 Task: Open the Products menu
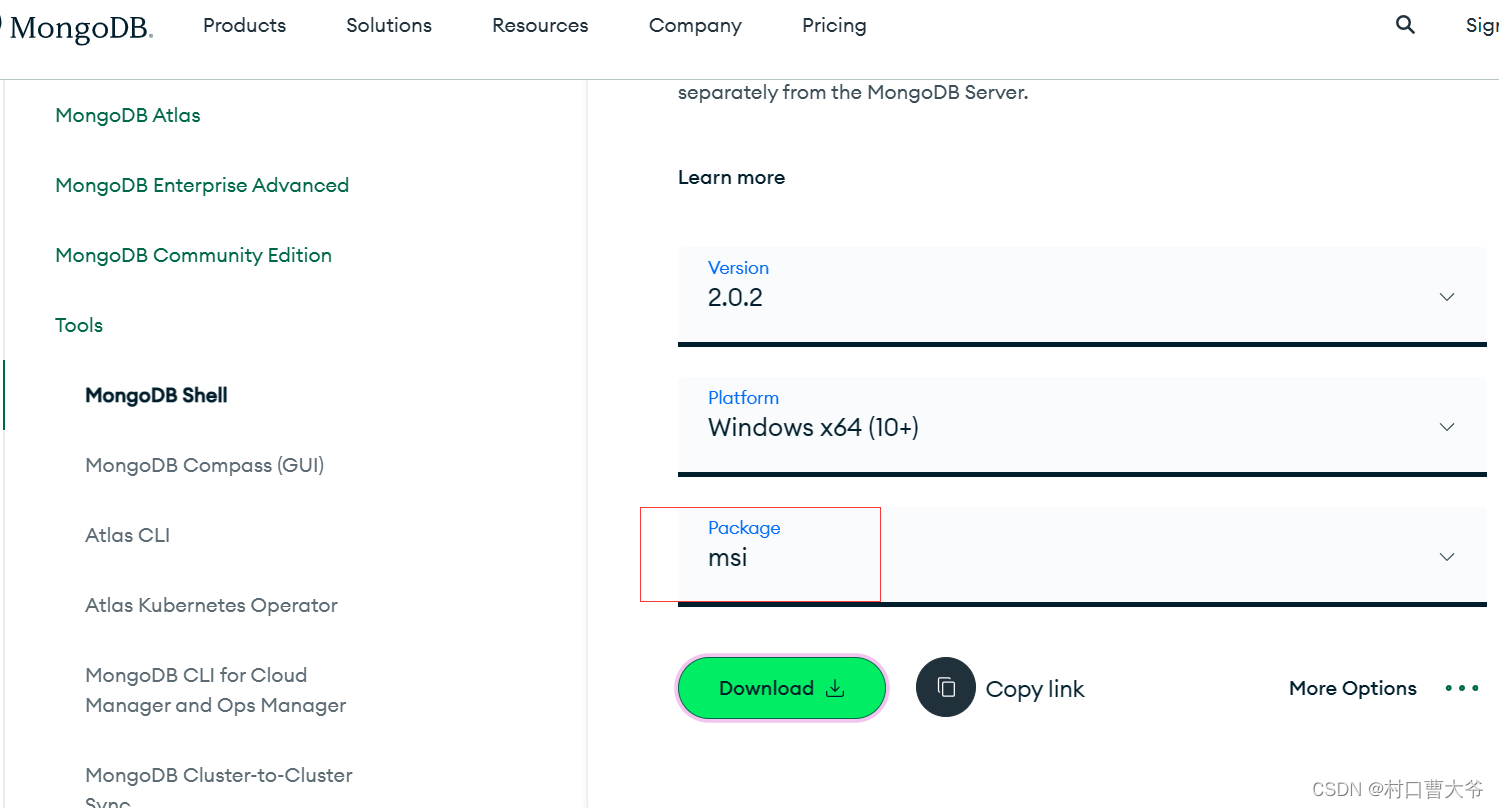pyautogui.click(x=243, y=25)
